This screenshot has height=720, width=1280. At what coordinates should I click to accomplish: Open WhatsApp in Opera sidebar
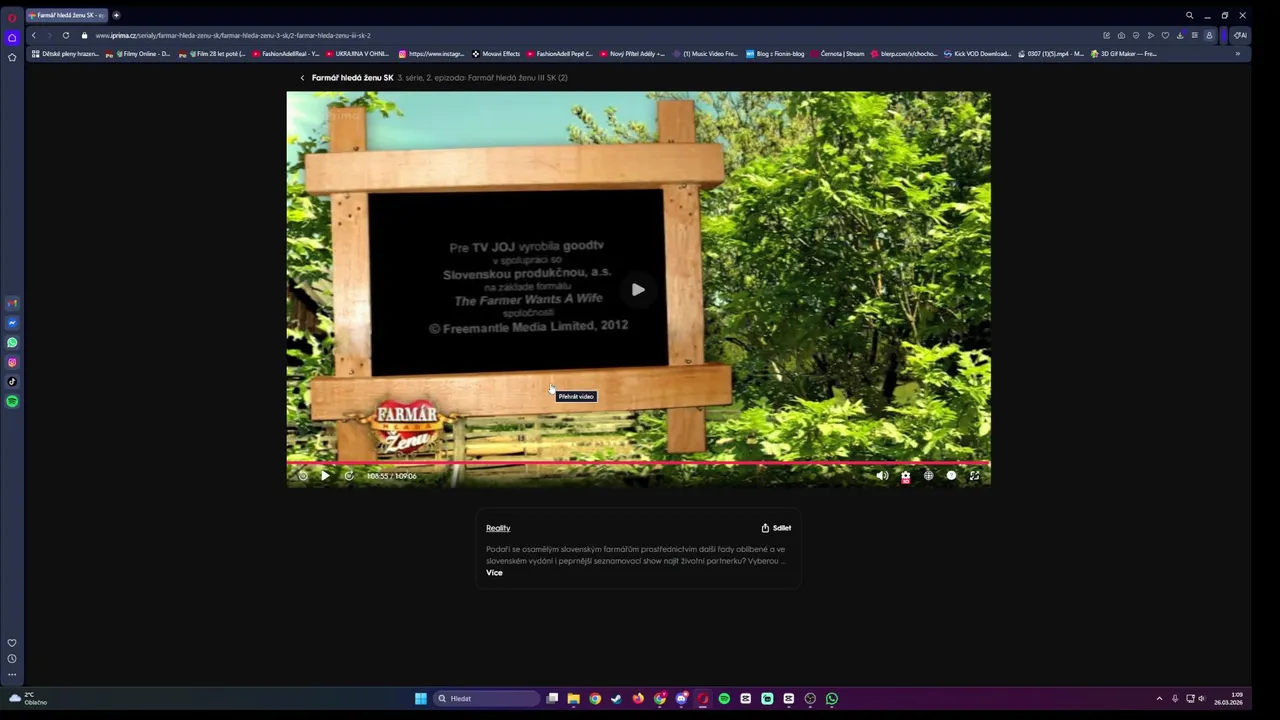tap(12, 343)
